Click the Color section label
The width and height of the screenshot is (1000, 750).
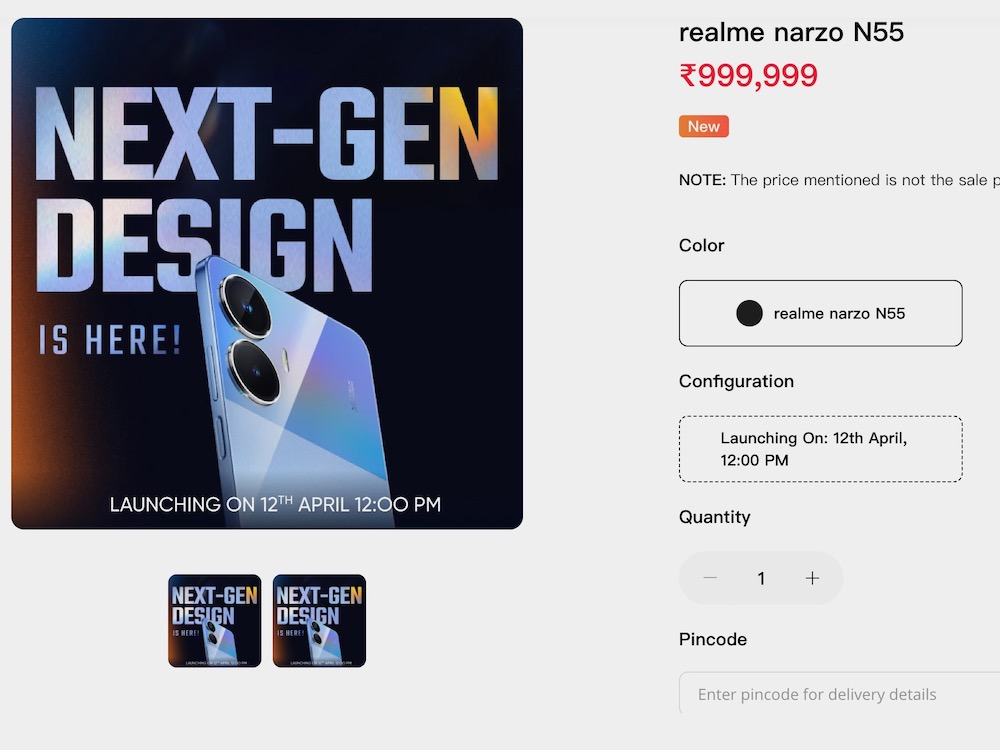[x=702, y=246]
